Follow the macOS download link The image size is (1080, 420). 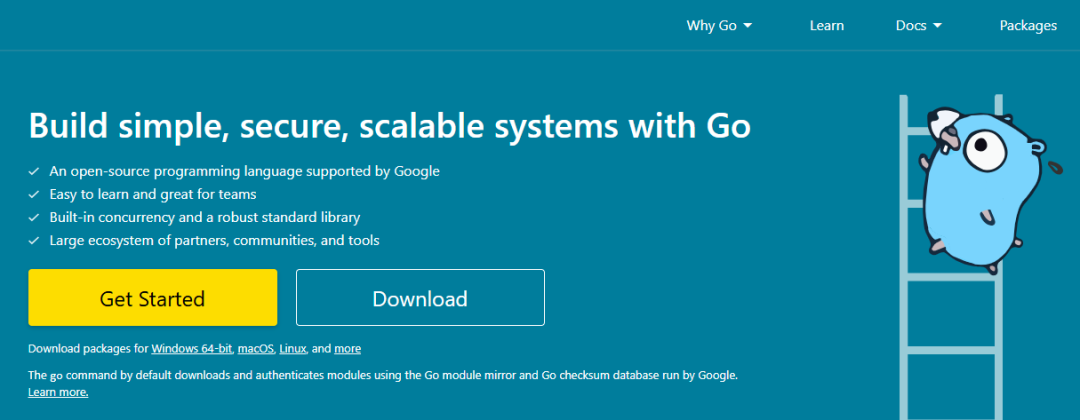click(x=256, y=348)
